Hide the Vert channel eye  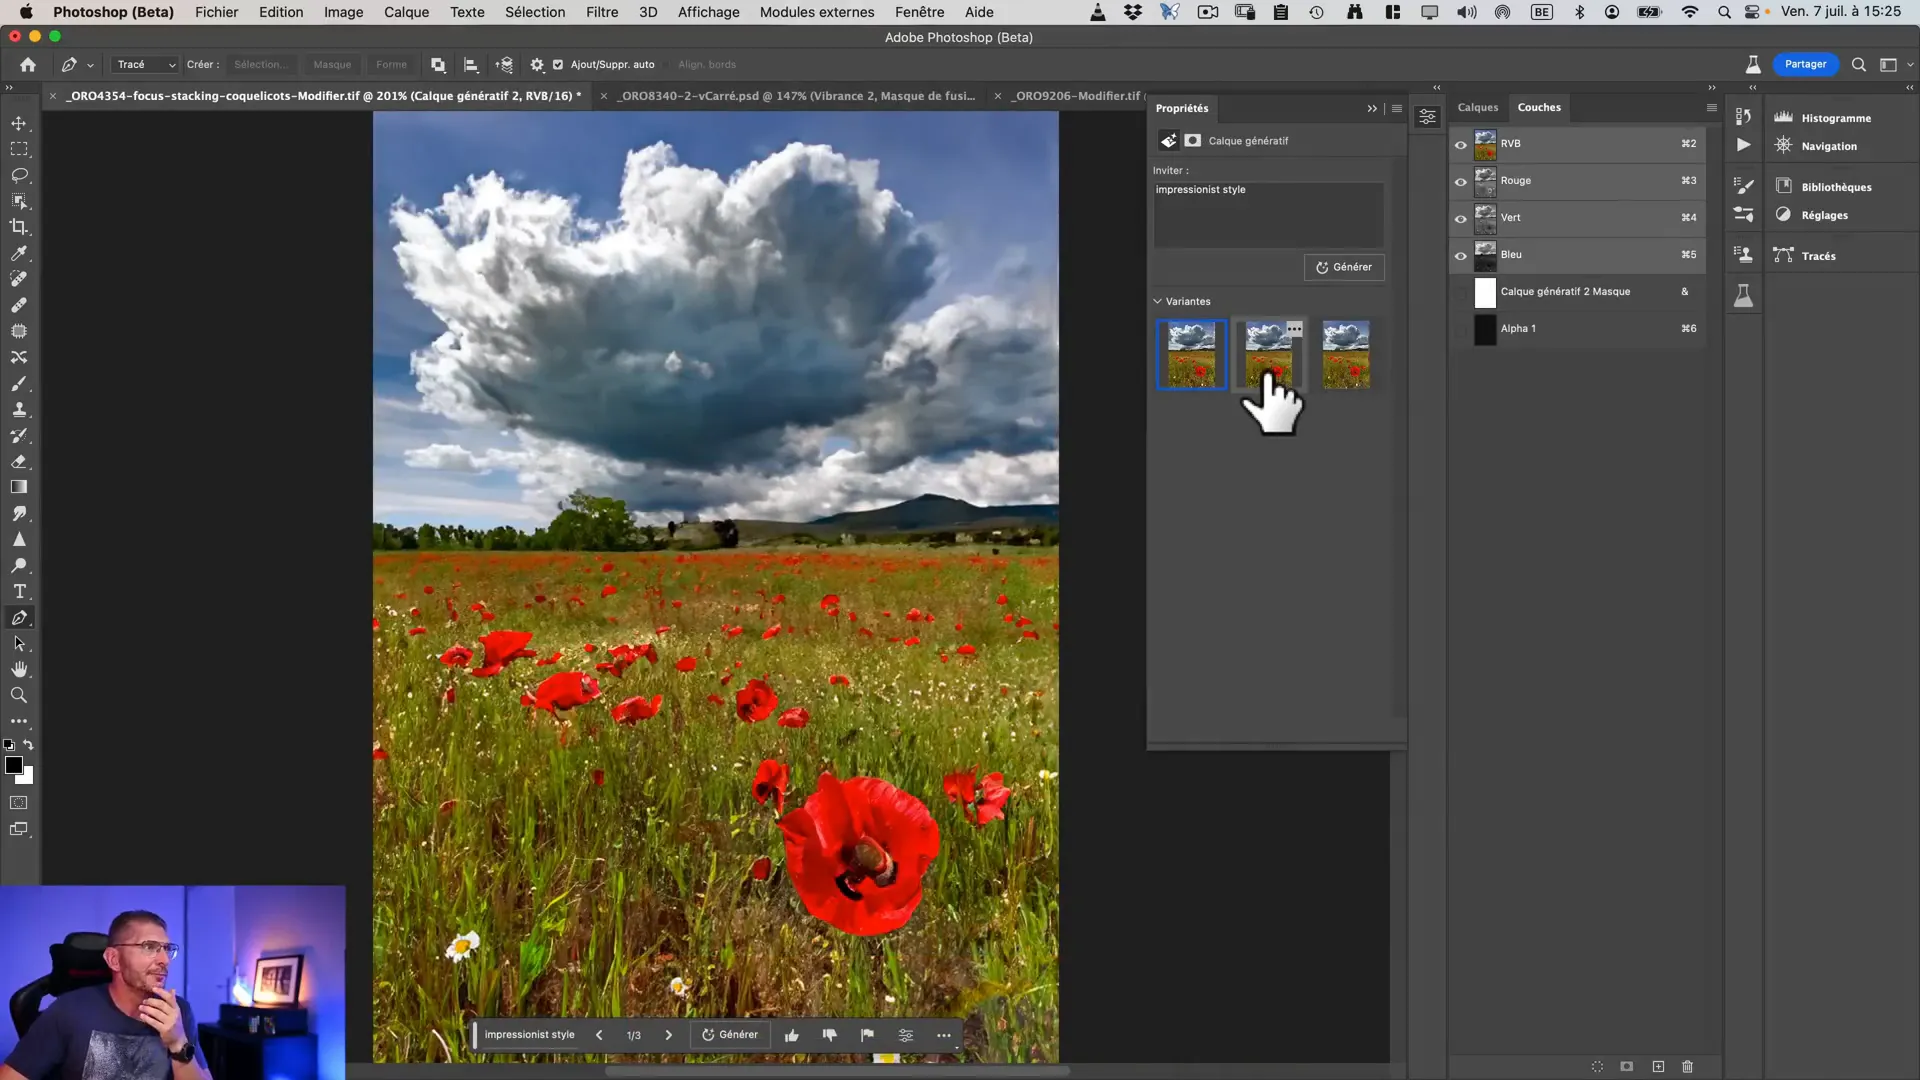(x=1460, y=219)
